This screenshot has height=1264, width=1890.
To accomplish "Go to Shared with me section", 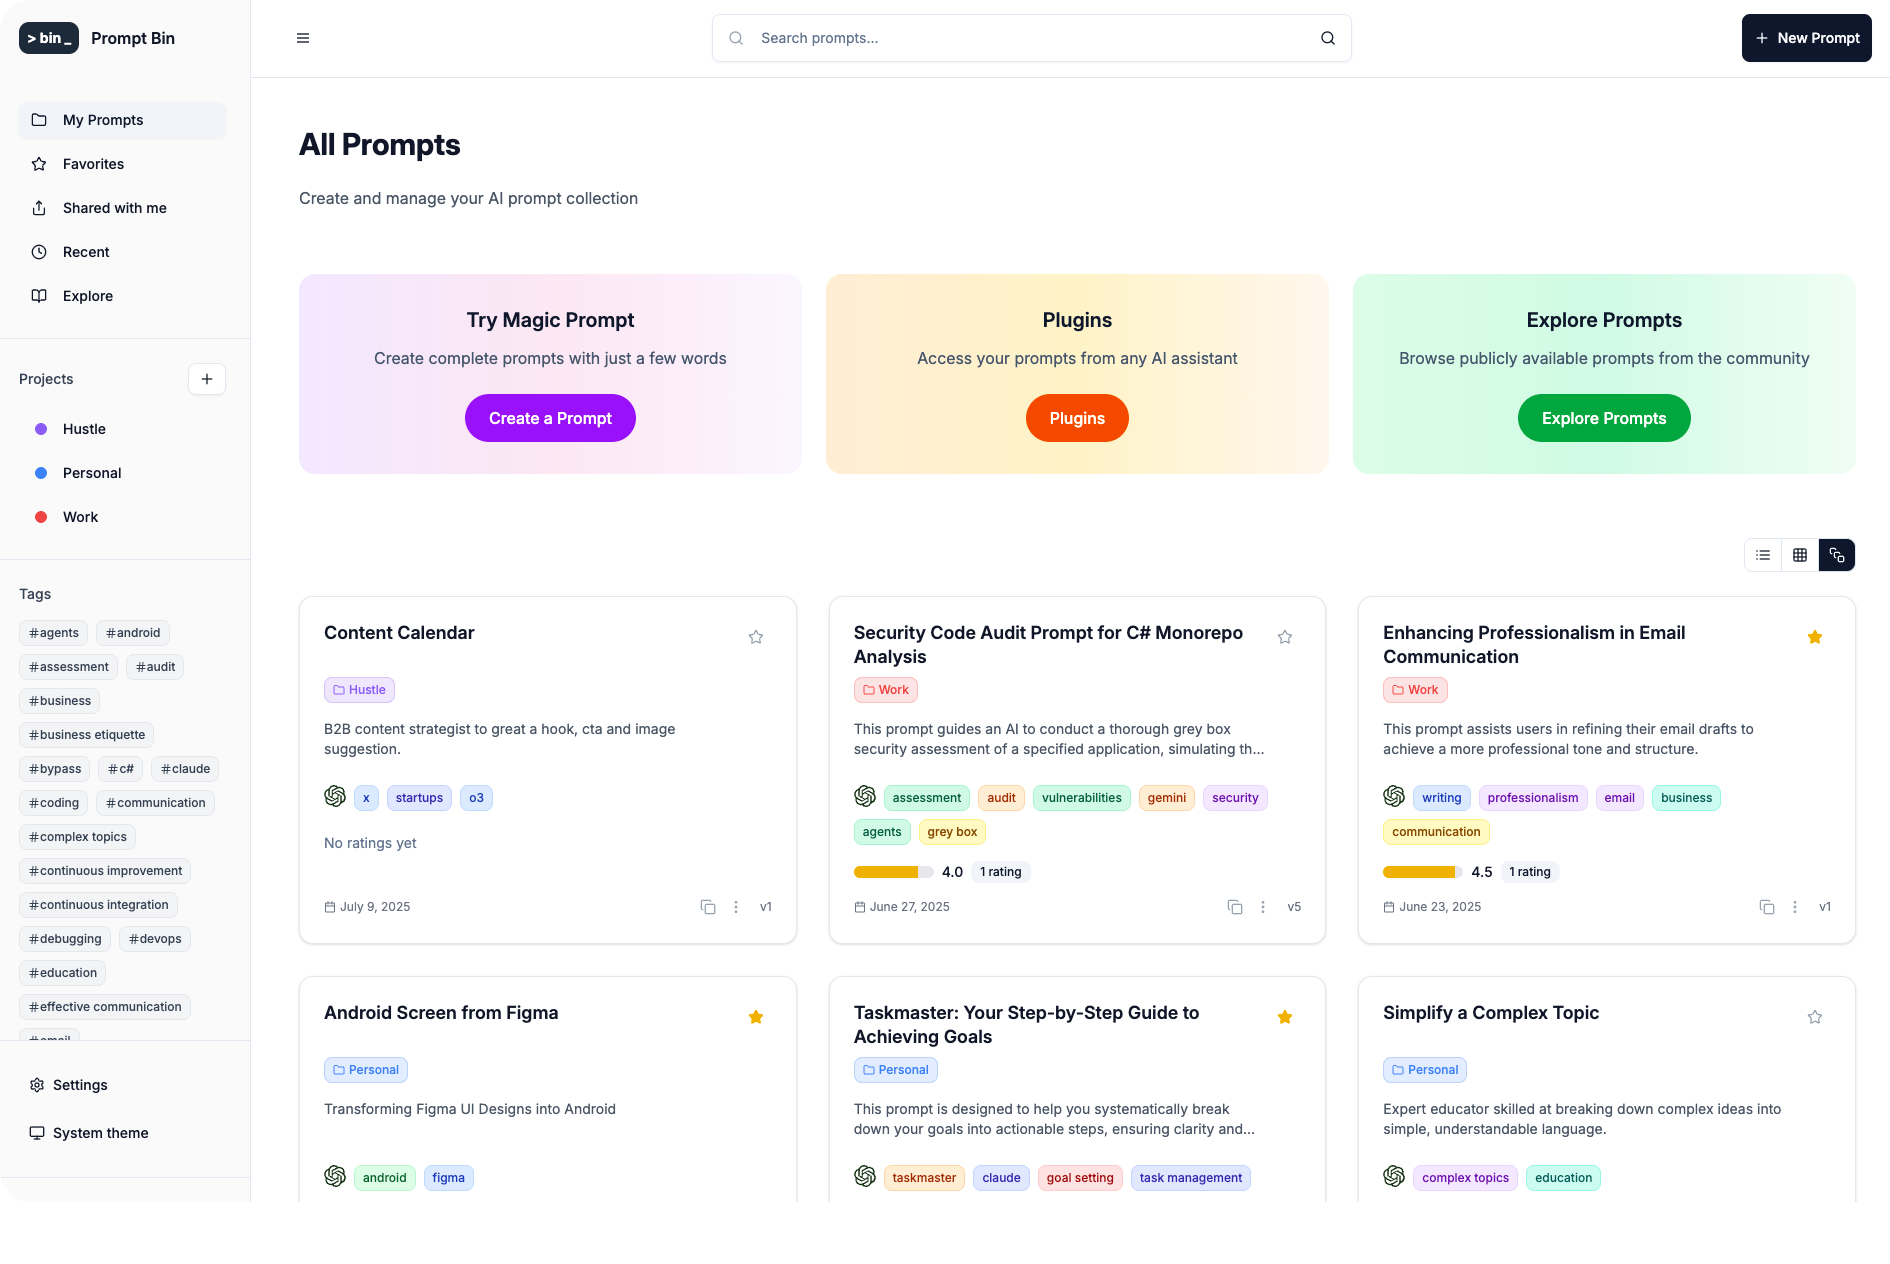I will (x=114, y=208).
